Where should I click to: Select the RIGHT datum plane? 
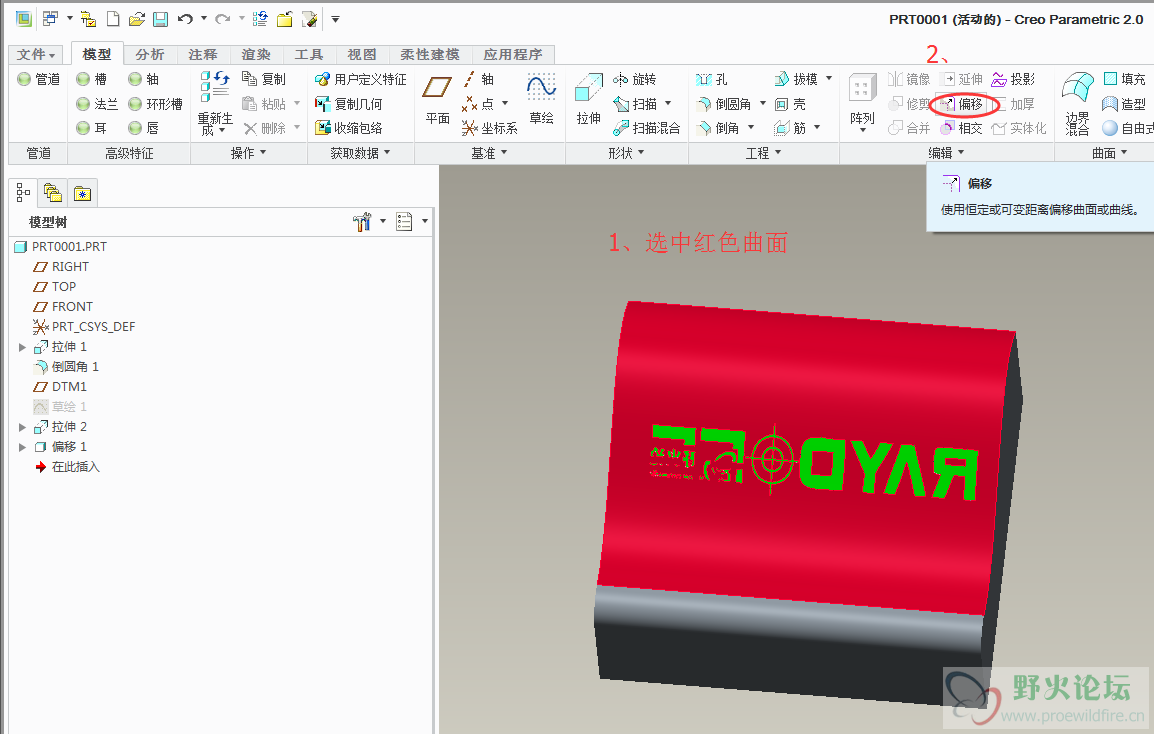(x=62, y=267)
